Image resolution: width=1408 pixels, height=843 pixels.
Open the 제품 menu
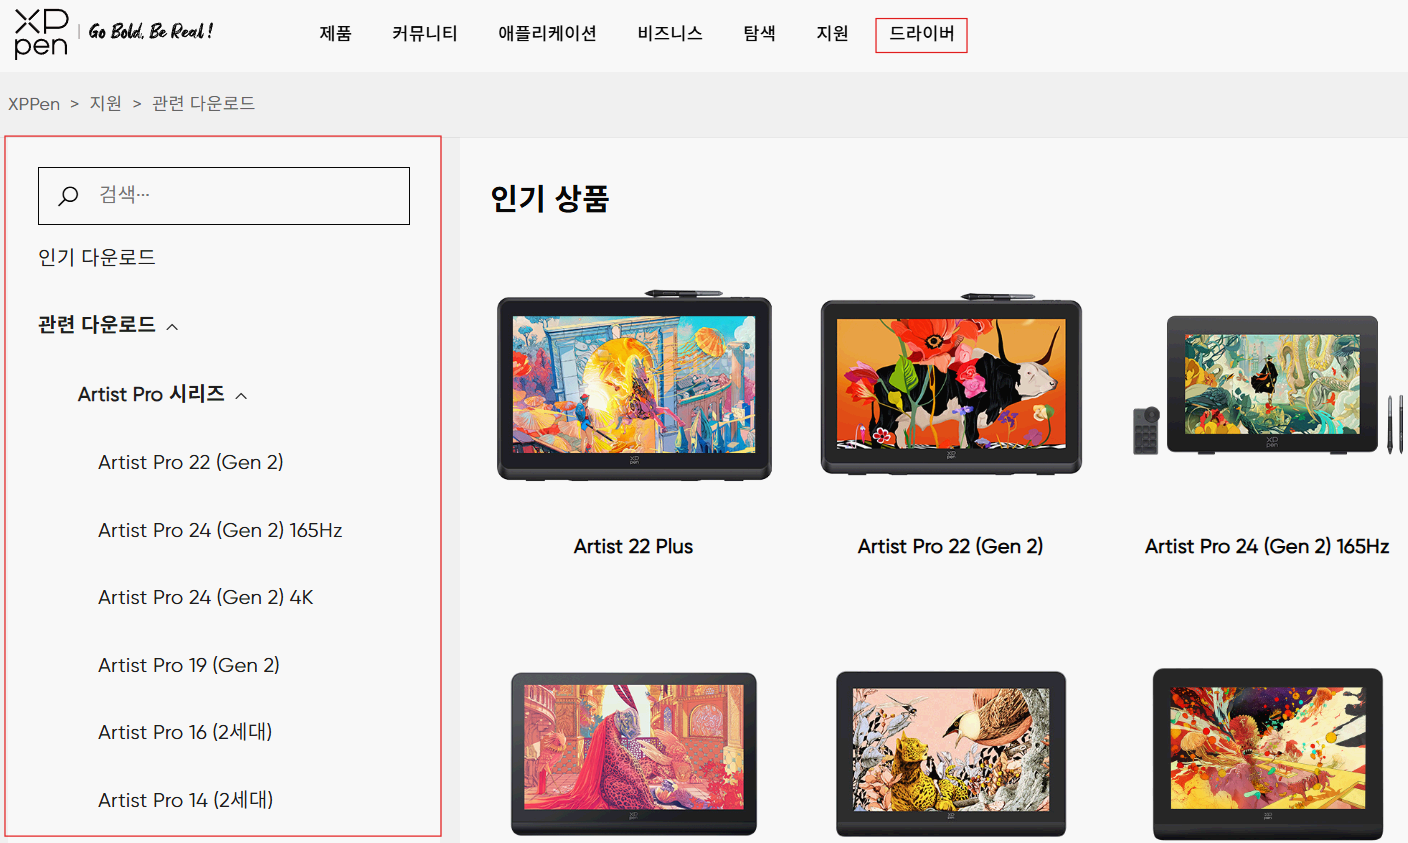point(336,33)
